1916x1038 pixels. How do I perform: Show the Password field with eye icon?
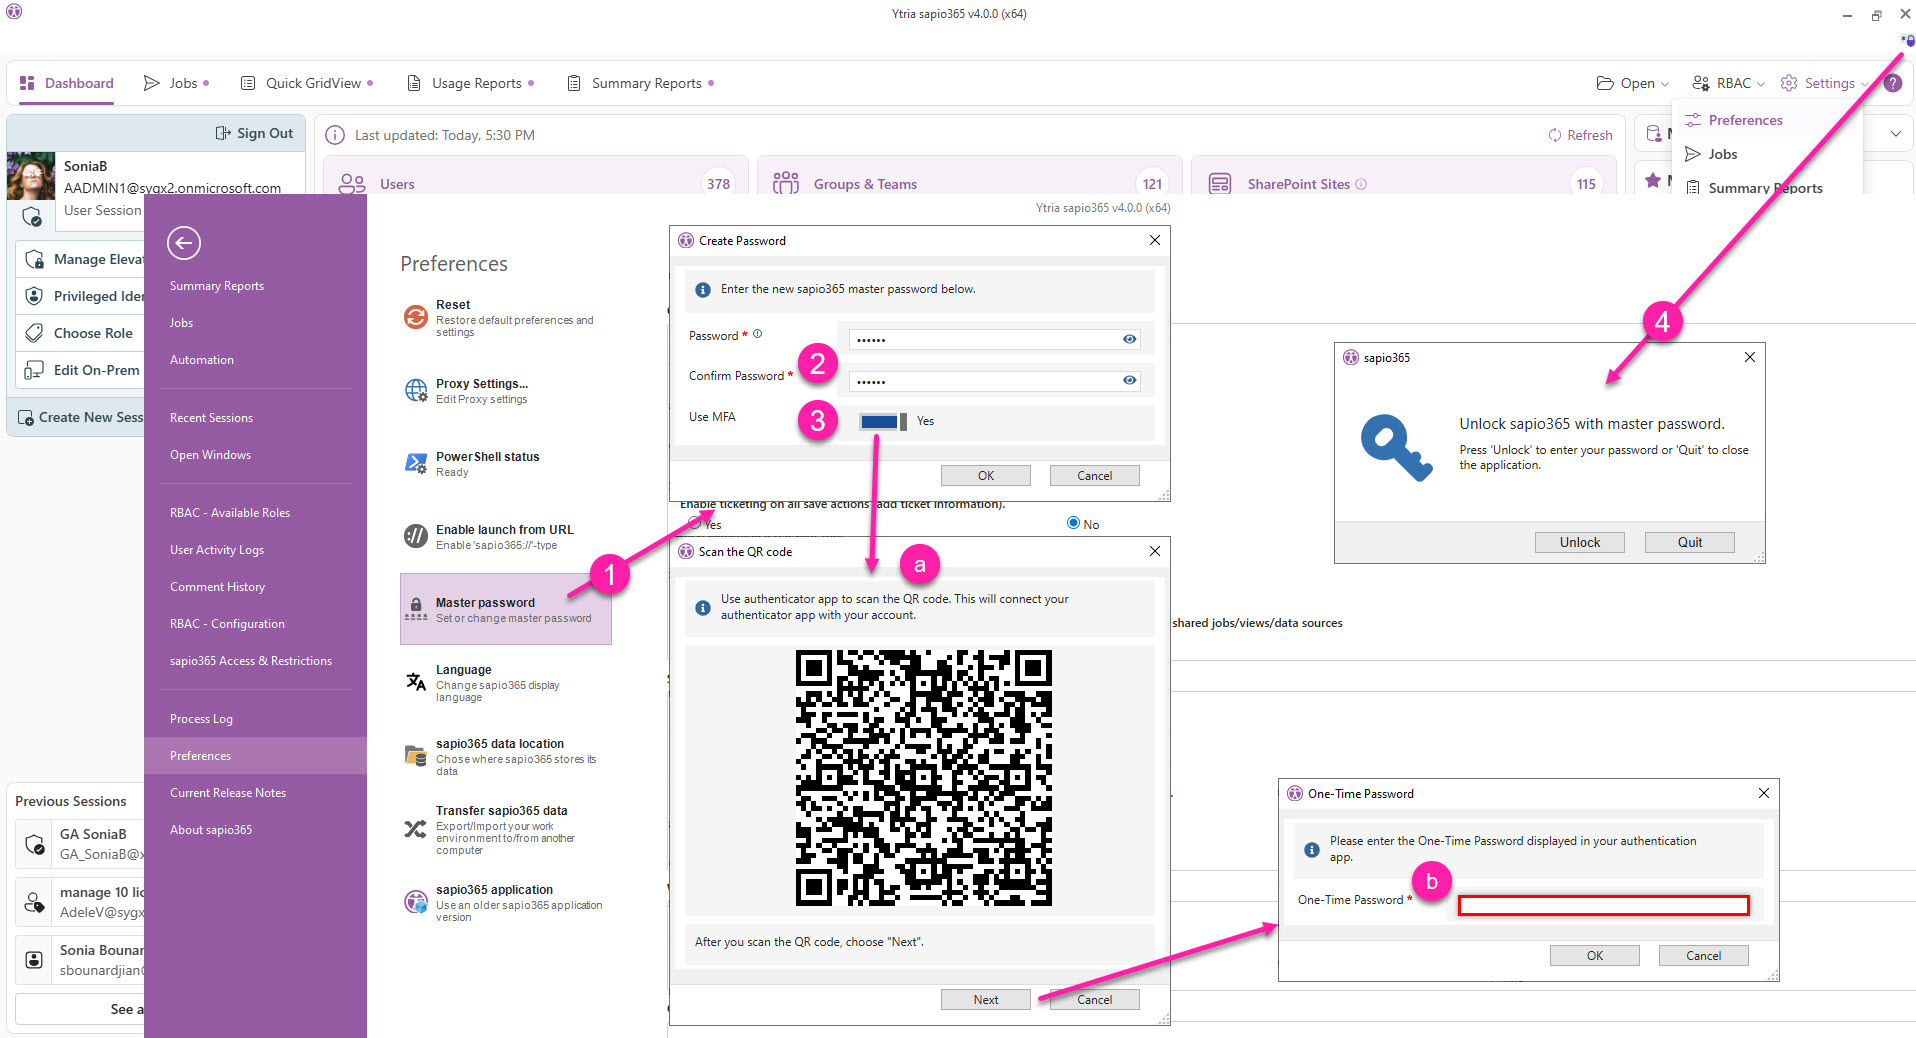point(1129,339)
